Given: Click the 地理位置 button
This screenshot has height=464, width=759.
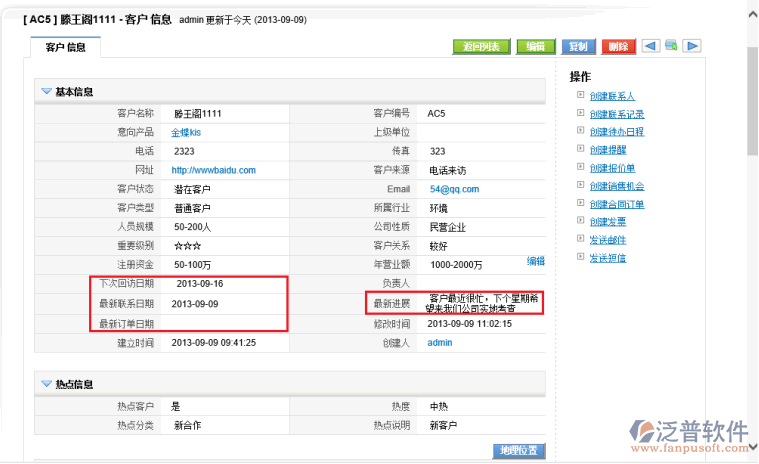Looking at the screenshot, I should (x=519, y=451).
